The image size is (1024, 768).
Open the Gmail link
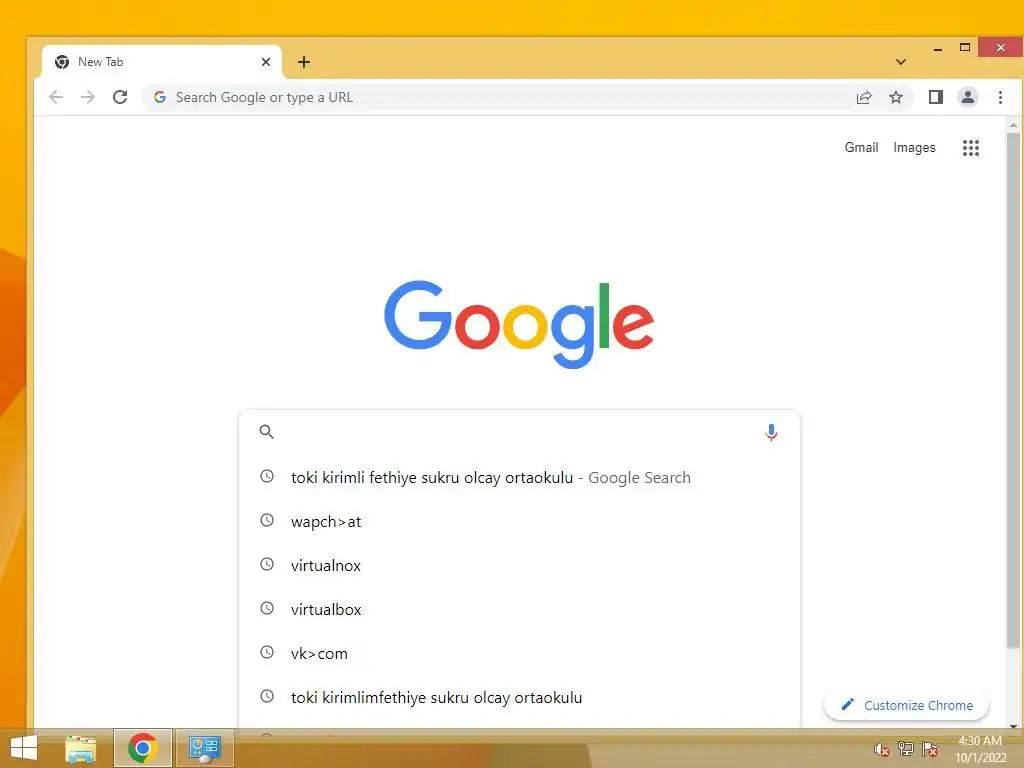coord(861,148)
